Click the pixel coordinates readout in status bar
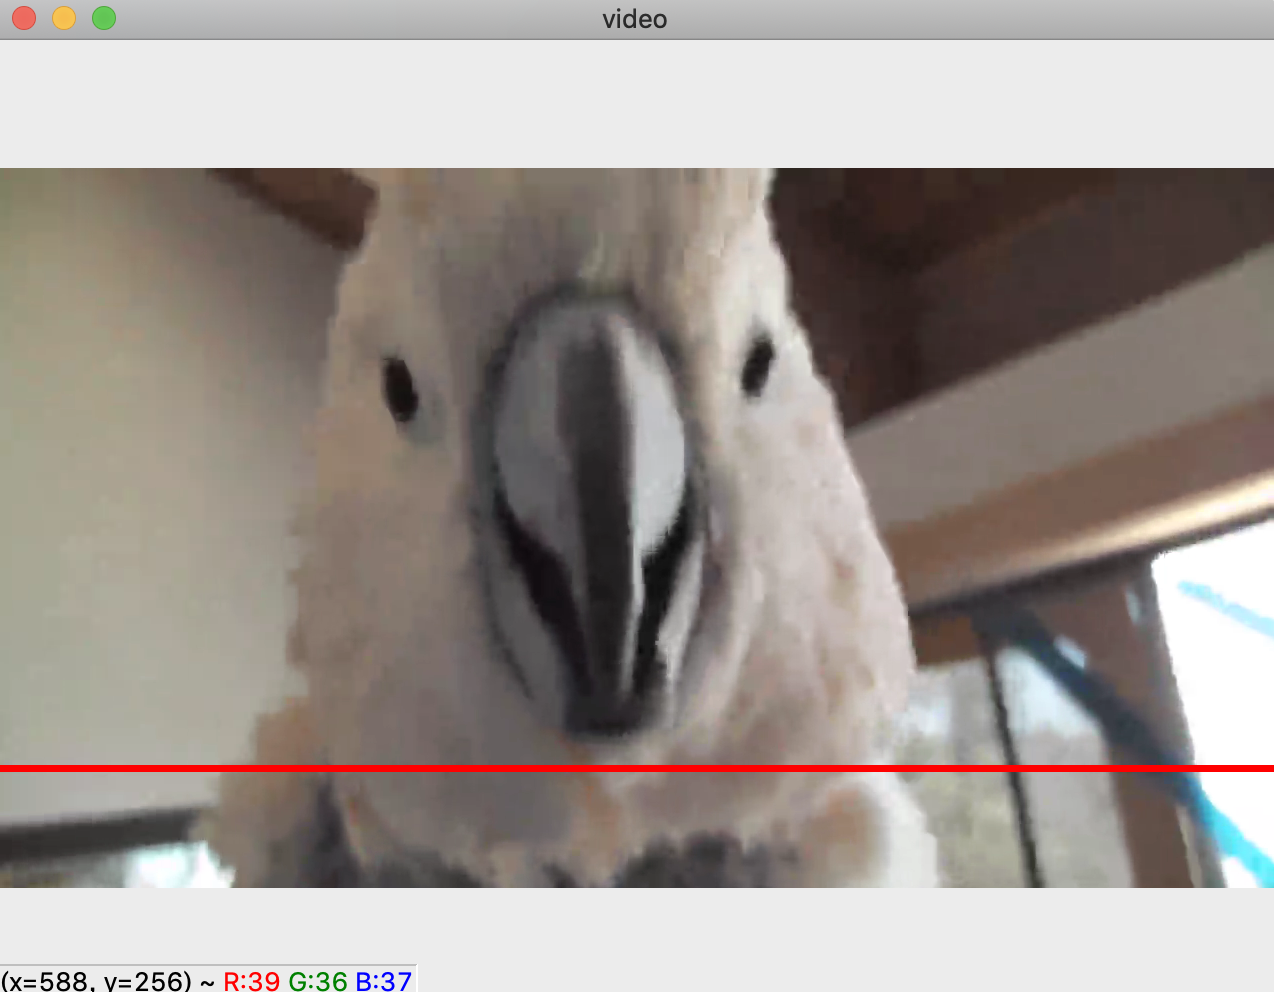The height and width of the screenshot is (992, 1274). pos(96,980)
